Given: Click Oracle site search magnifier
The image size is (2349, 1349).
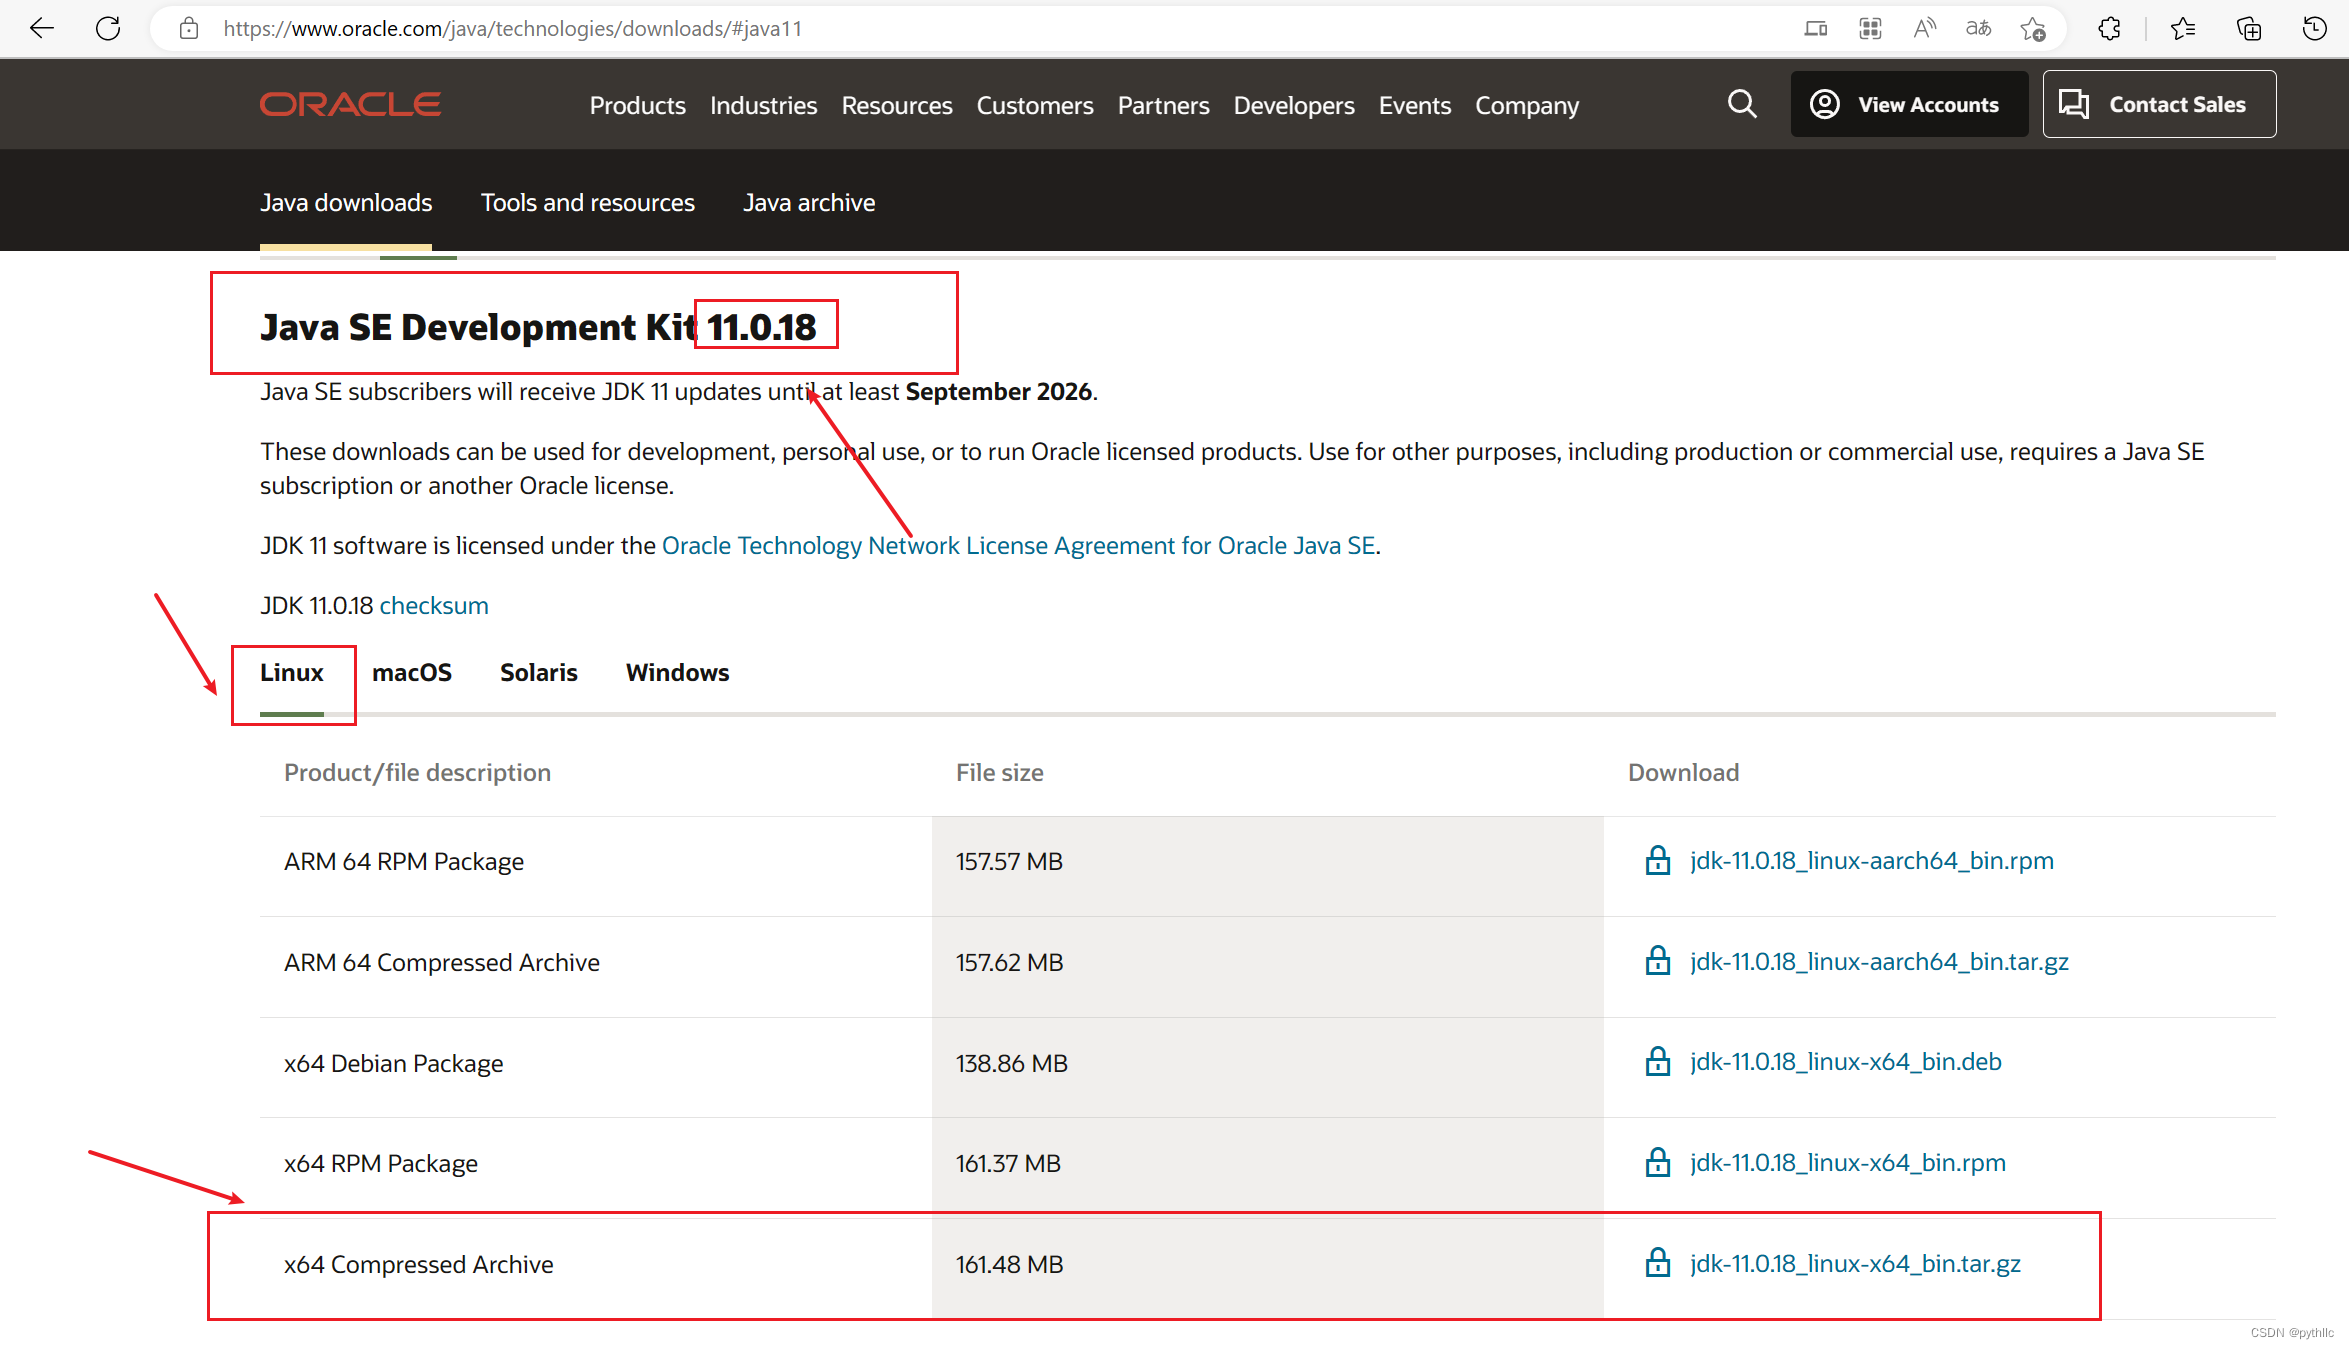Looking at the screenshot, I should tap(1741, 104).
